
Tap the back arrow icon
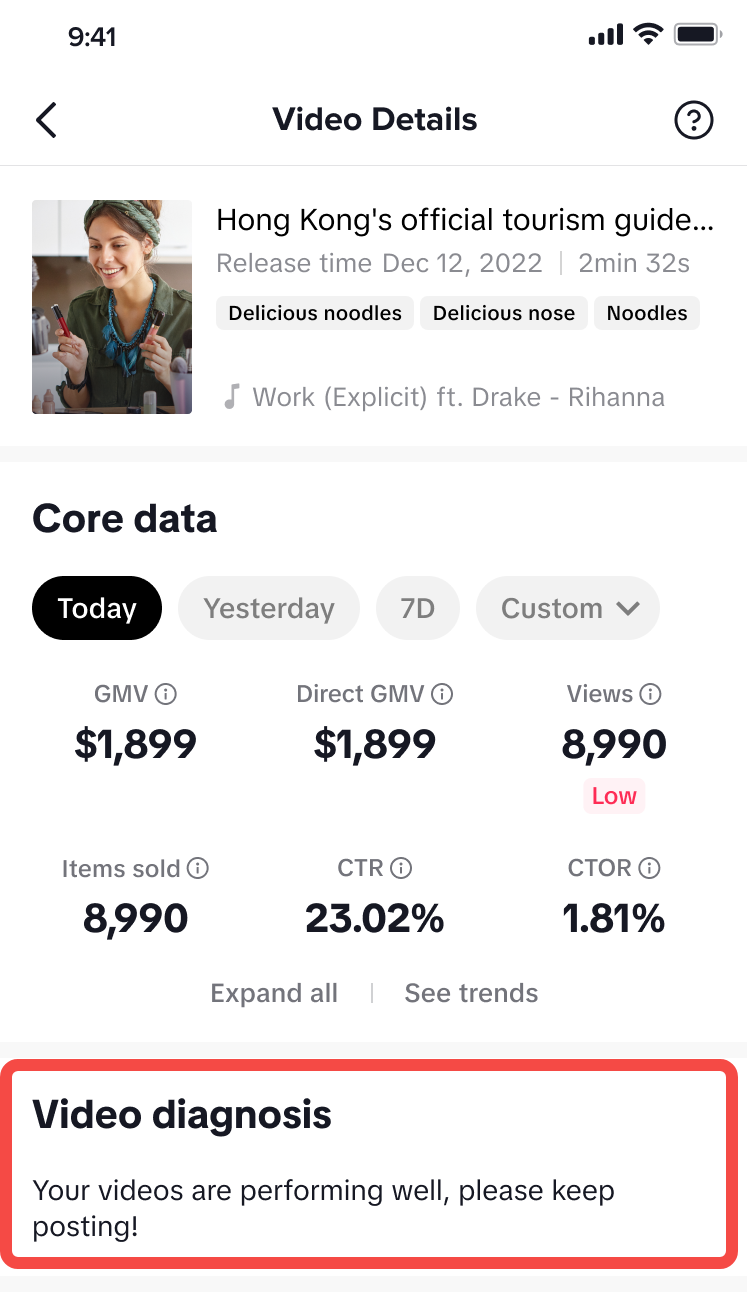click(x=46, y=120)
